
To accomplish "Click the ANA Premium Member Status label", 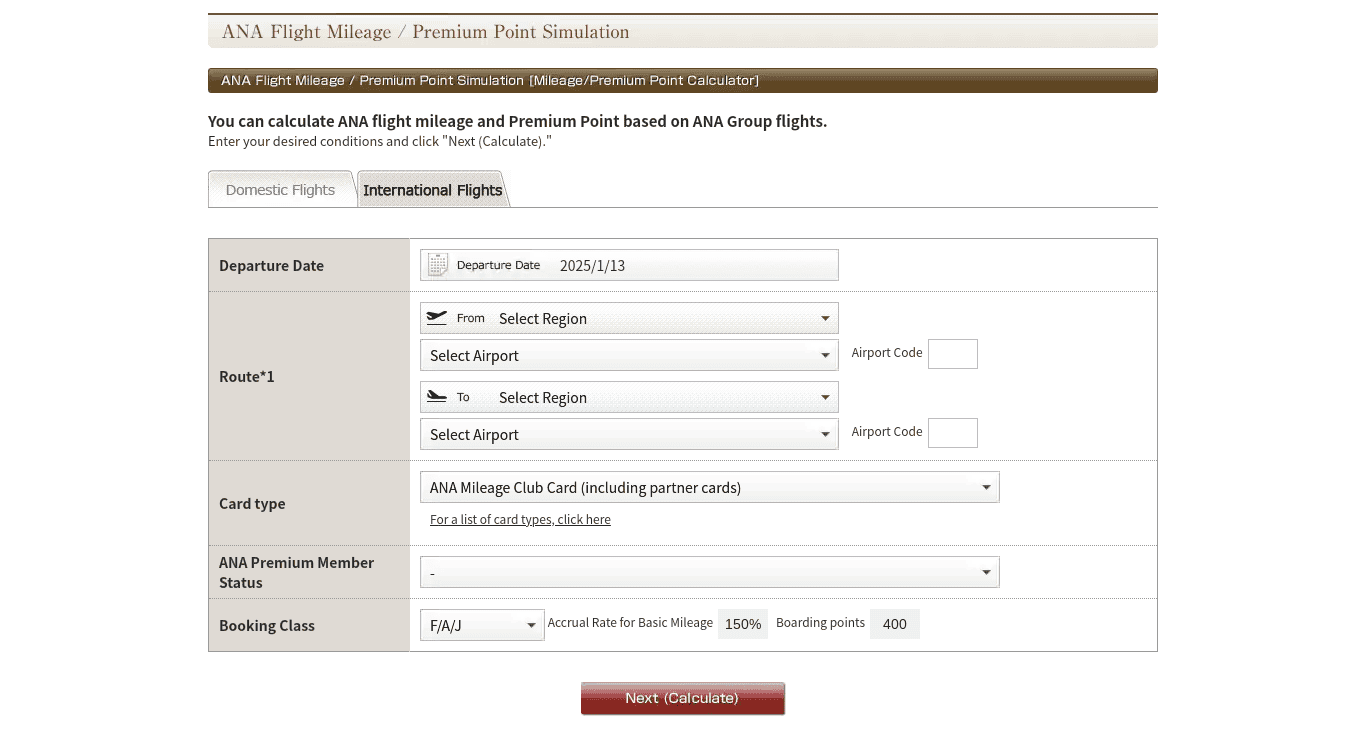I will (x=297, y=572).
